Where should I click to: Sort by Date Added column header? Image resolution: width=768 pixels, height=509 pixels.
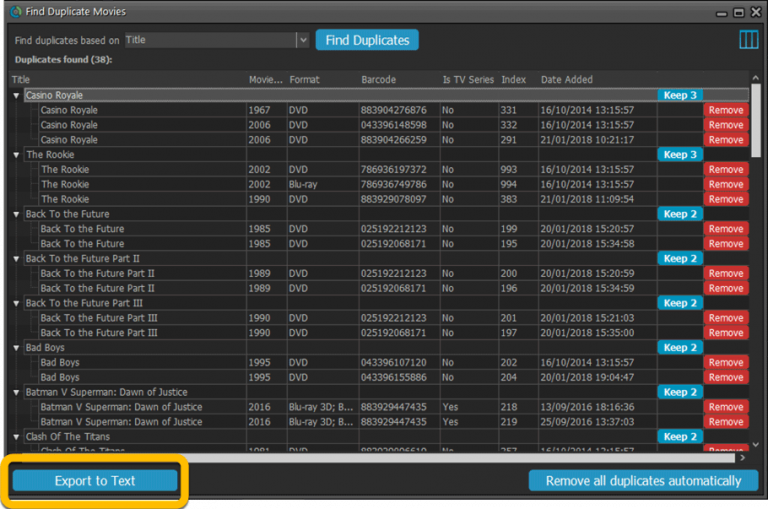(597, 79)
